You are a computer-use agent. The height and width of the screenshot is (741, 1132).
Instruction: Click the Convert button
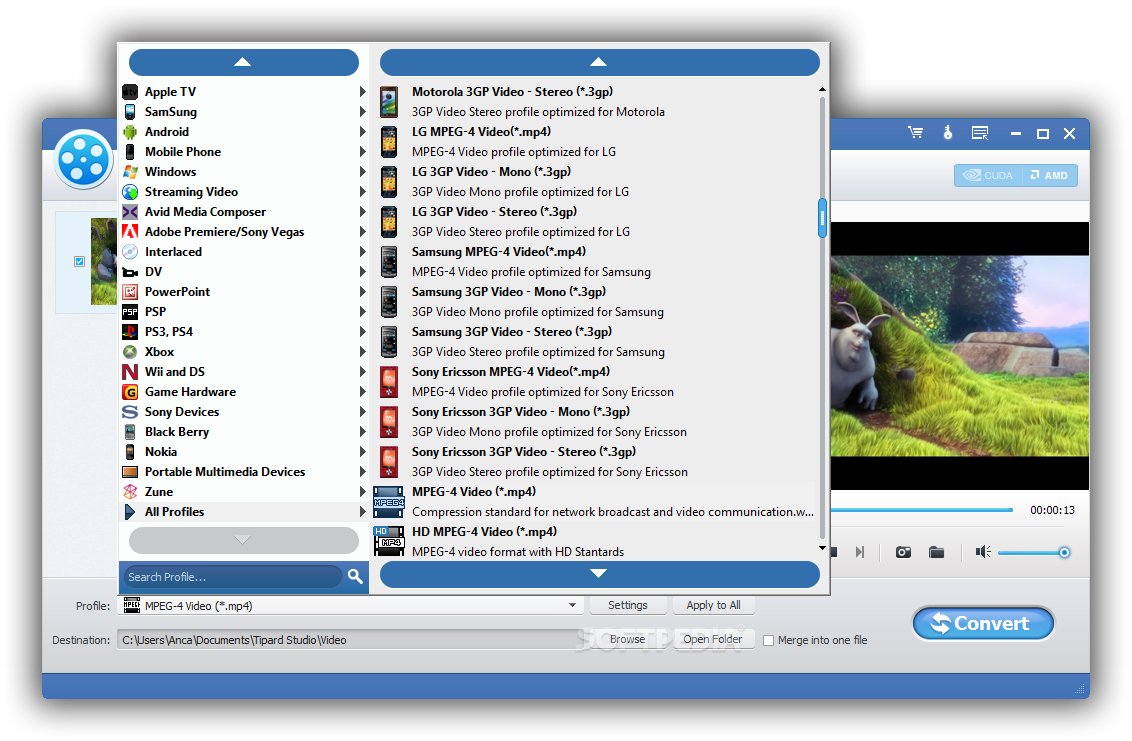pos(983,623)
